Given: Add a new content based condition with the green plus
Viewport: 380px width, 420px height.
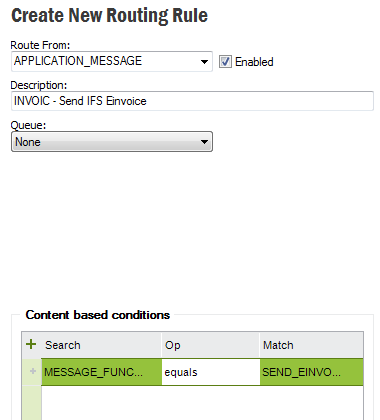Looking at the screenshot, I should 31,344.
